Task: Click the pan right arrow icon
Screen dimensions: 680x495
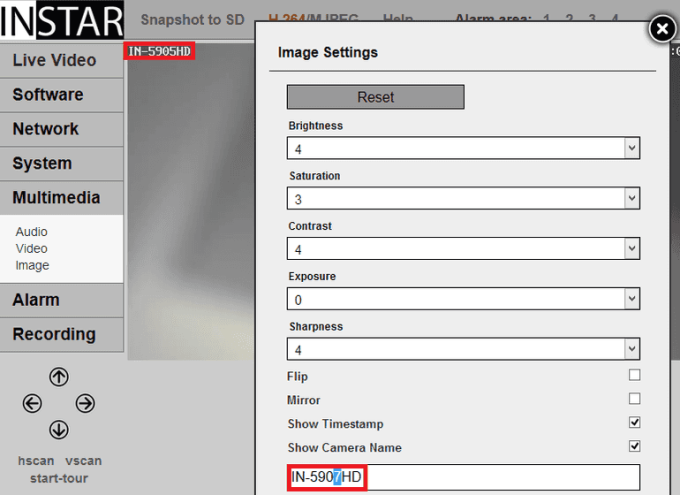Action: click(86, 404)
